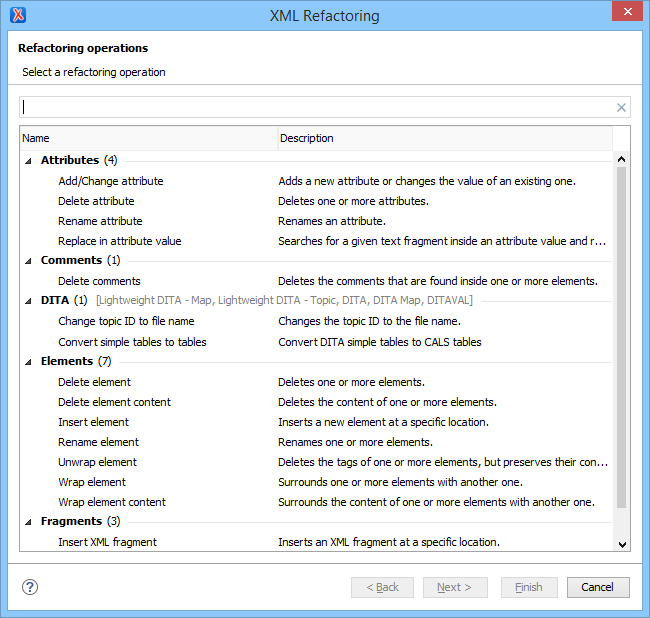Close the XML Refactoring dialog window
The image size is (650, 618).
point(625,13)
